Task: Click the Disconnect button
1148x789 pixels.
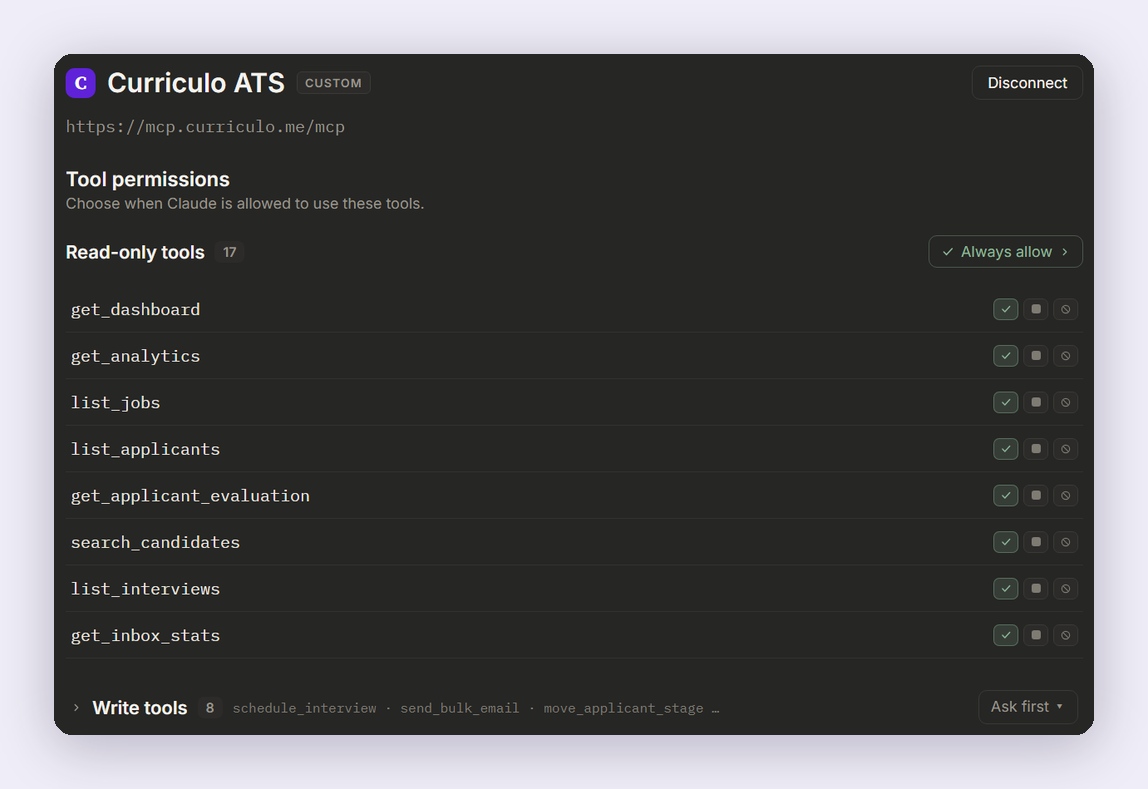Action: [1026, 83]
